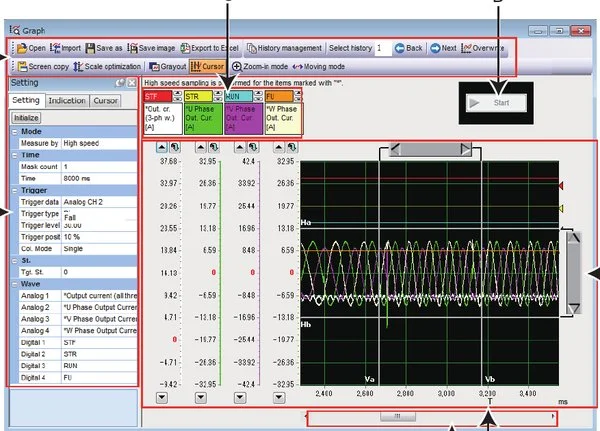Open Trigger type Fall dropdown
Image resolution: width=600 pixels, height=431 pixels.
point(99,214)
